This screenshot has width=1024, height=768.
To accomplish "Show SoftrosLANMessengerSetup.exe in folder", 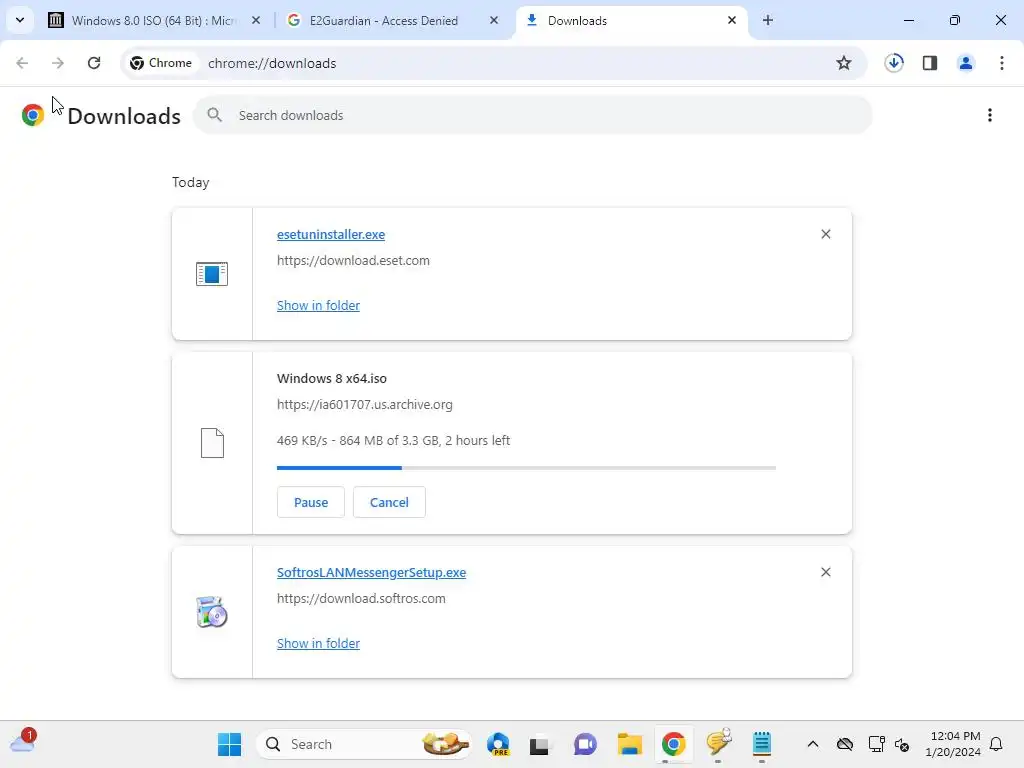I will 318,643.
